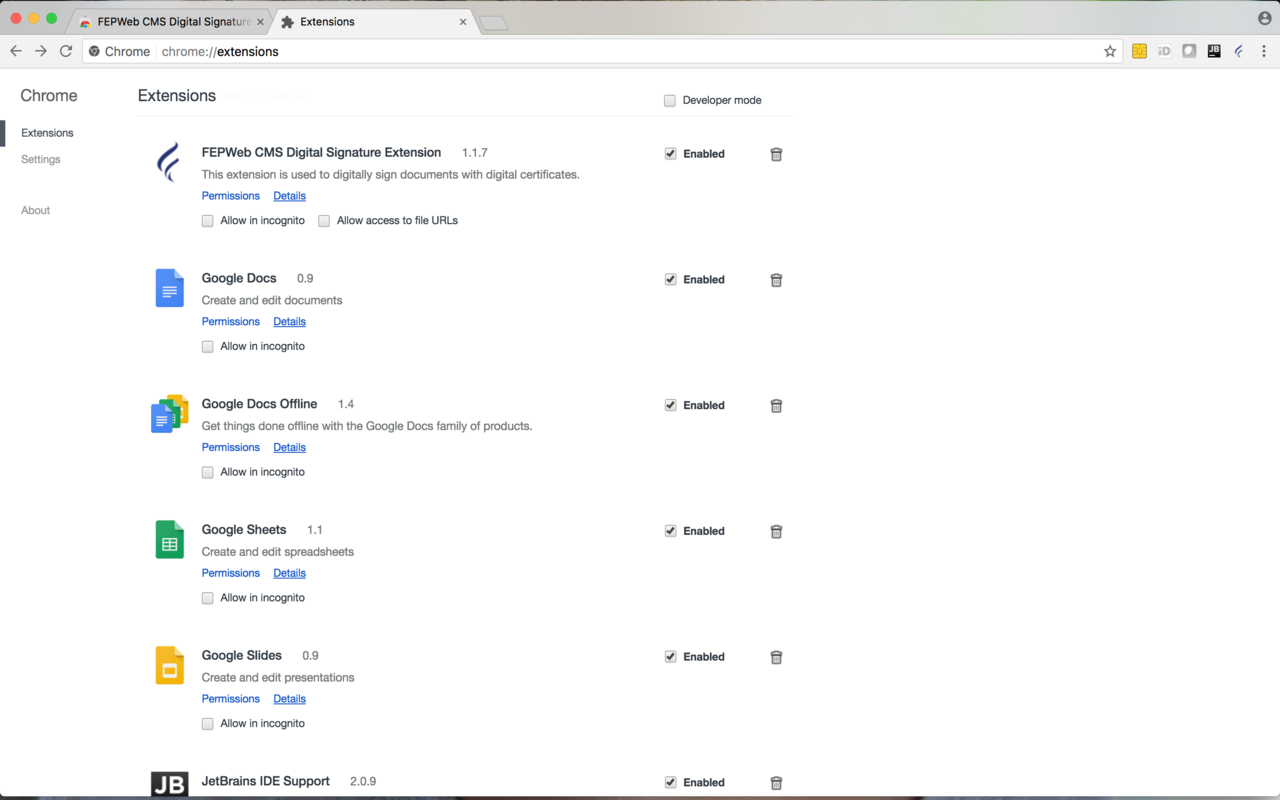
Task: Disable Google Docs Offline Enabled checkbox
Action: (670, 405)
